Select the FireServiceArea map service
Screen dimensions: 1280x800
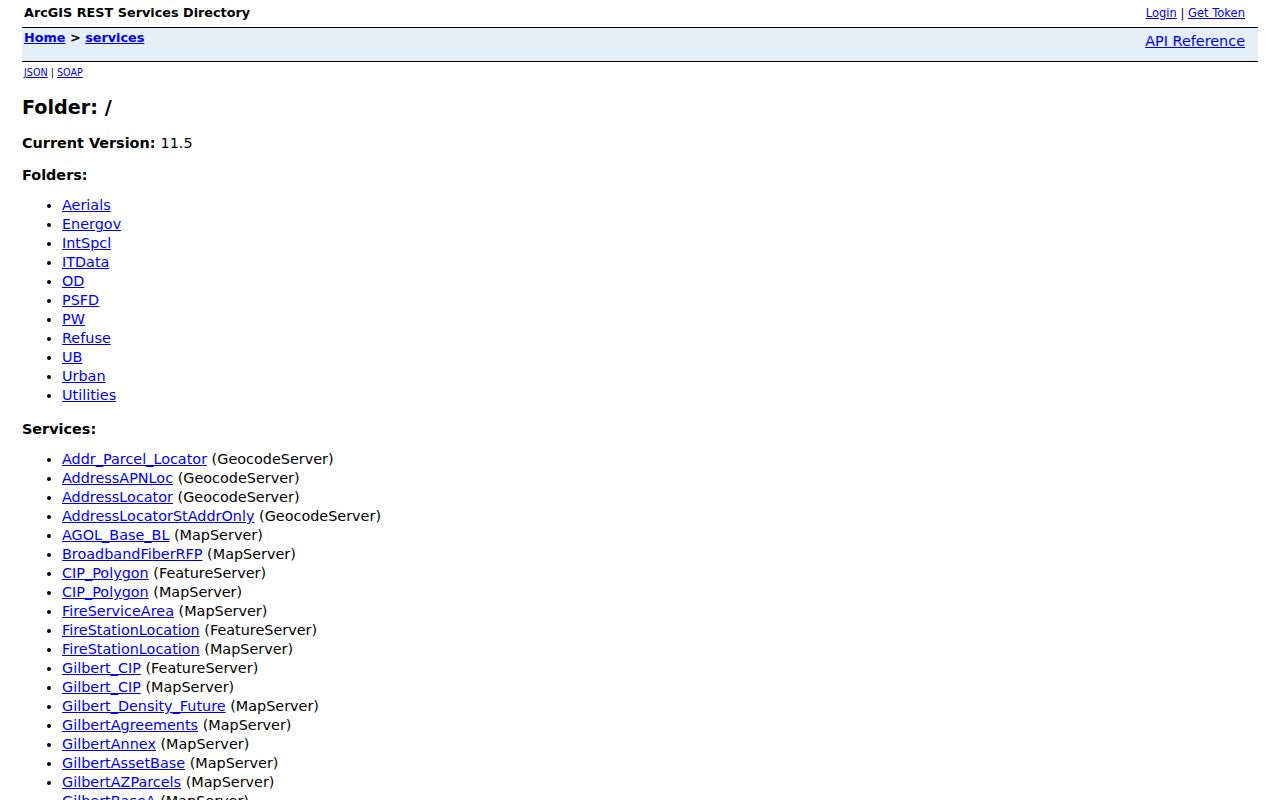click(x=118, y=611)
